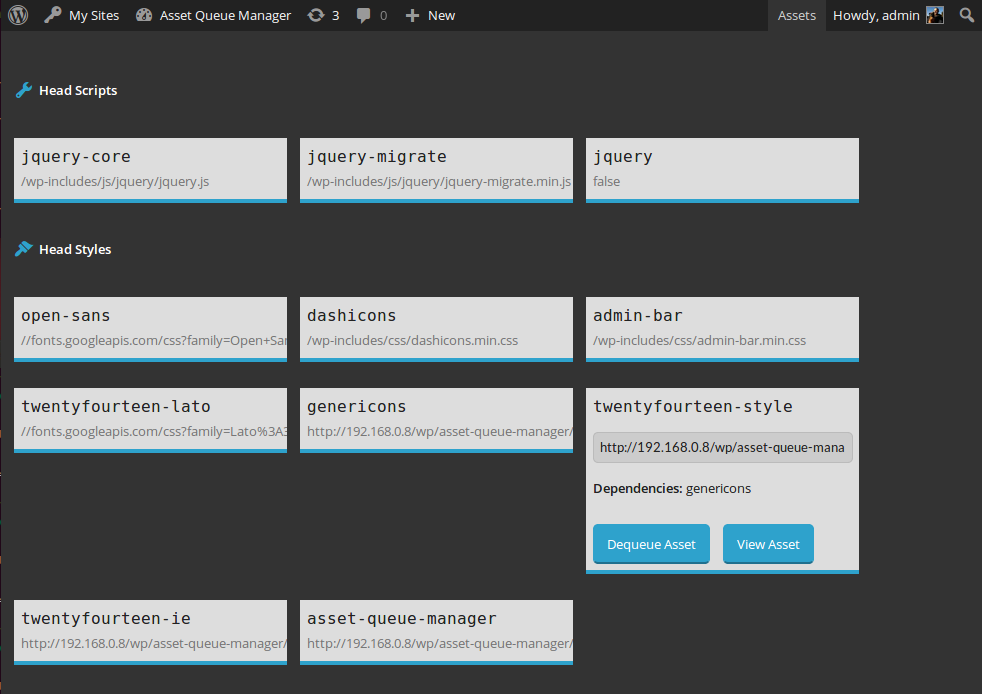The height and width of the screenshot is (694, 982).
Task: Click the comments bubble icon
Action: 363,16
